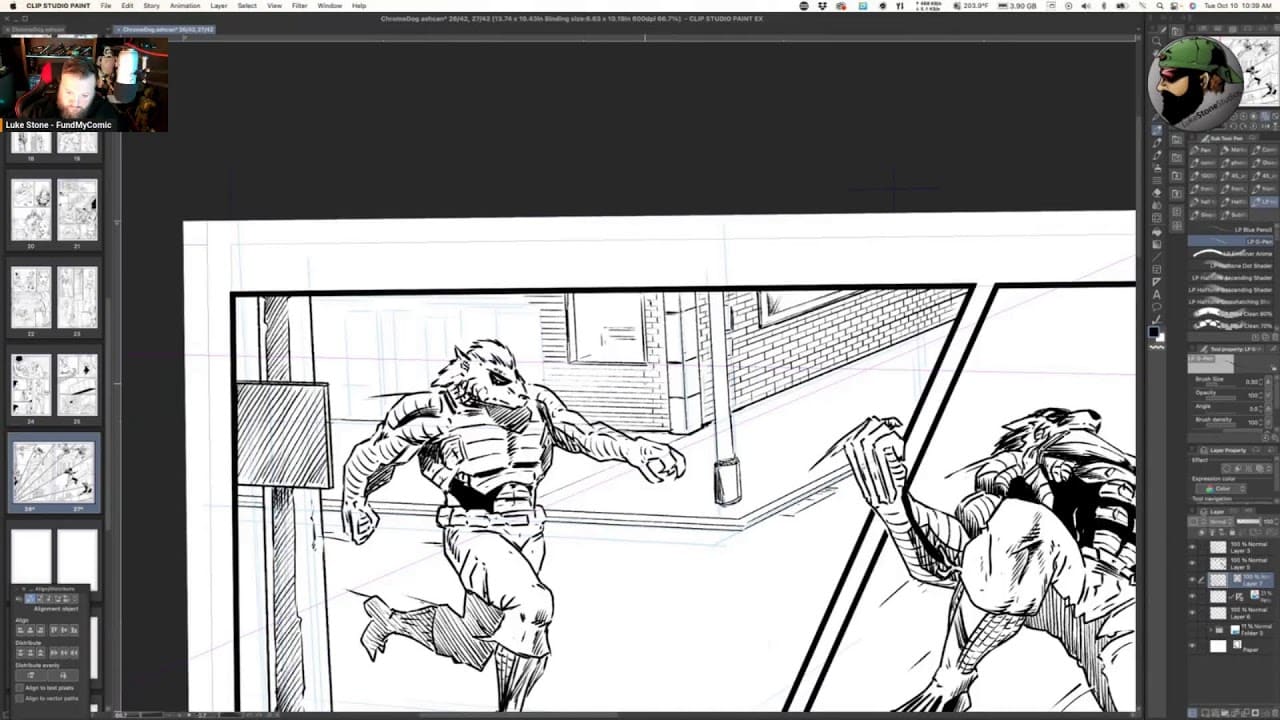Pick the Zoom magnifier tool
The height and width of the screenshot is (720, 1280).
pyautogui.click(x=1157, y=41)
